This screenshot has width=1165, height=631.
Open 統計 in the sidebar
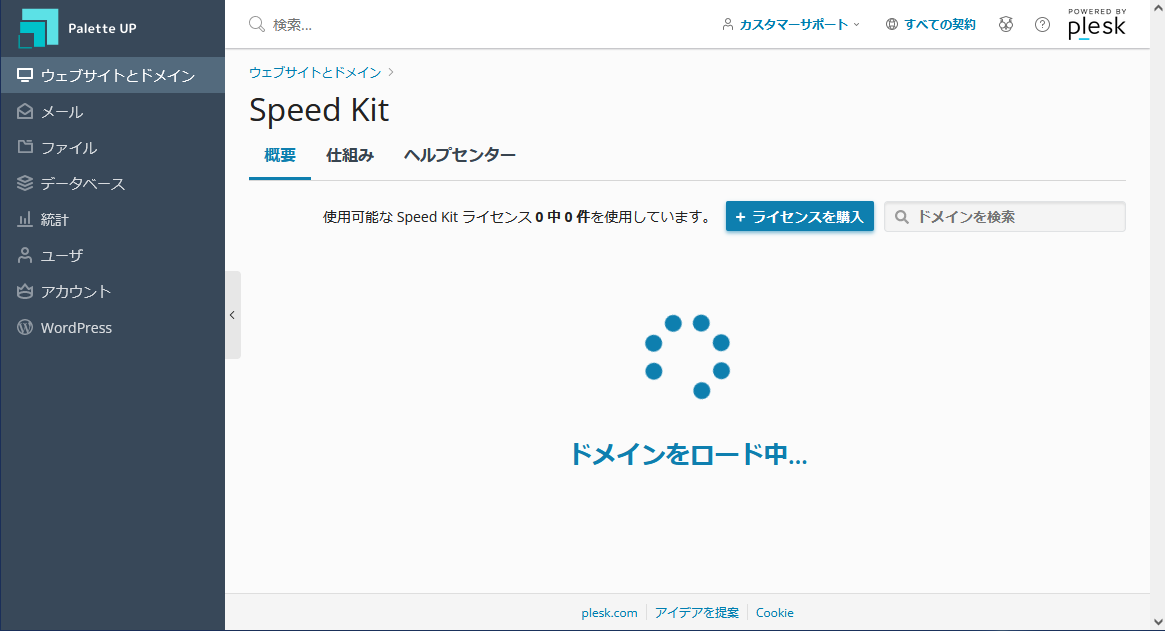pyautogui.click(x=113, y=219)
